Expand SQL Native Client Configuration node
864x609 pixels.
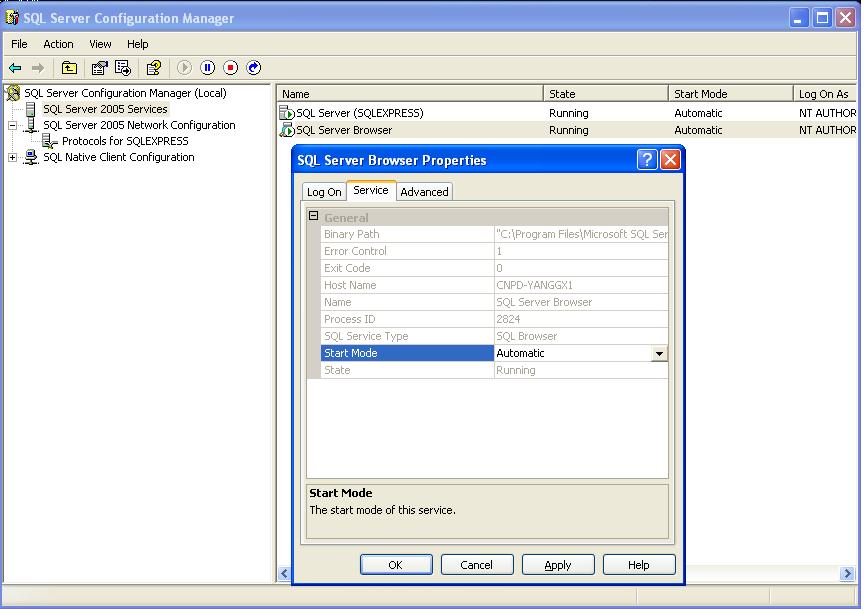(x=12, y=157)
